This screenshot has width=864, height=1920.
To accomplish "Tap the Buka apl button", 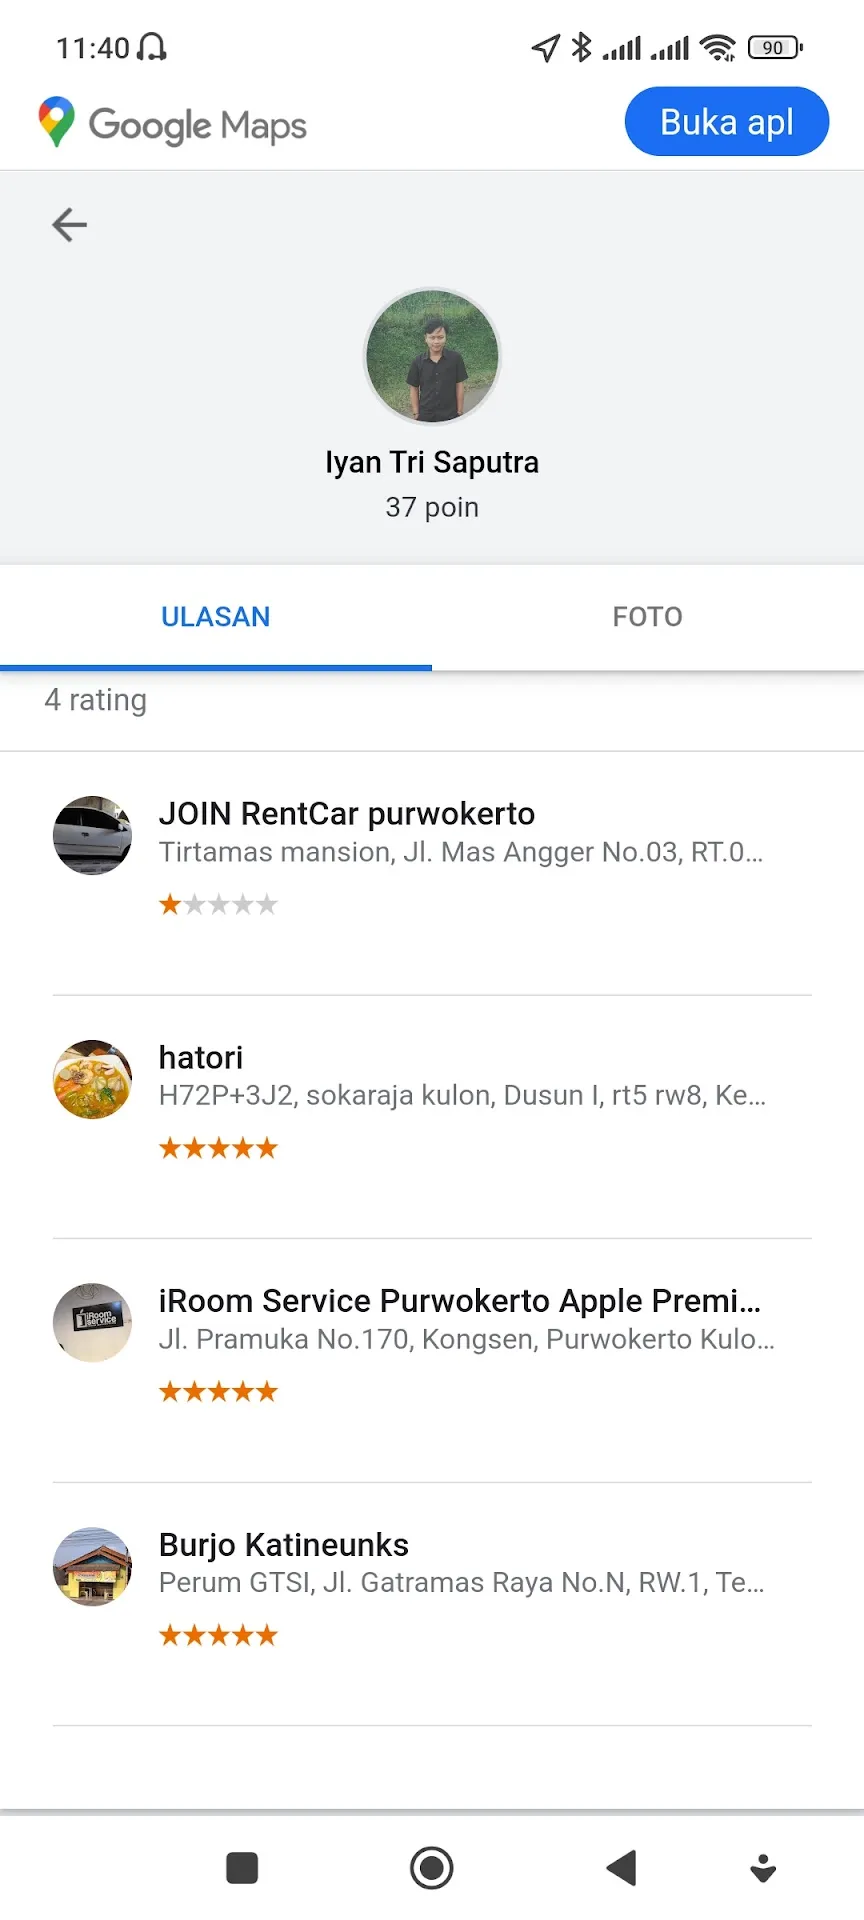I will pos(727,122).
